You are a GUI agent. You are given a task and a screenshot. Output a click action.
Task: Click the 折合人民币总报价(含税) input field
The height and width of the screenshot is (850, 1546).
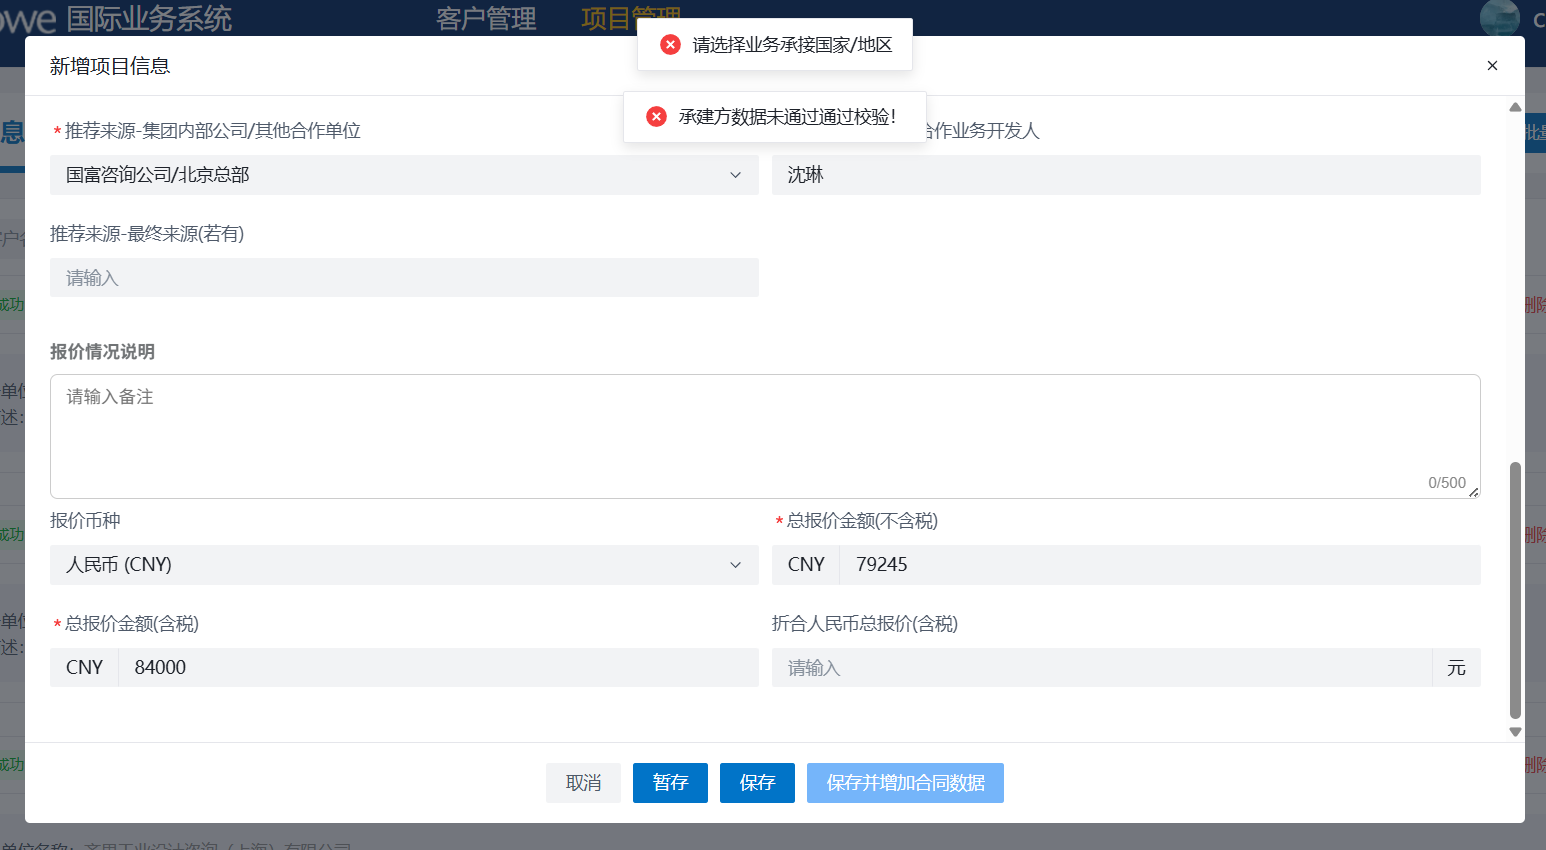pyautogui.click(x=1102, y=668)
